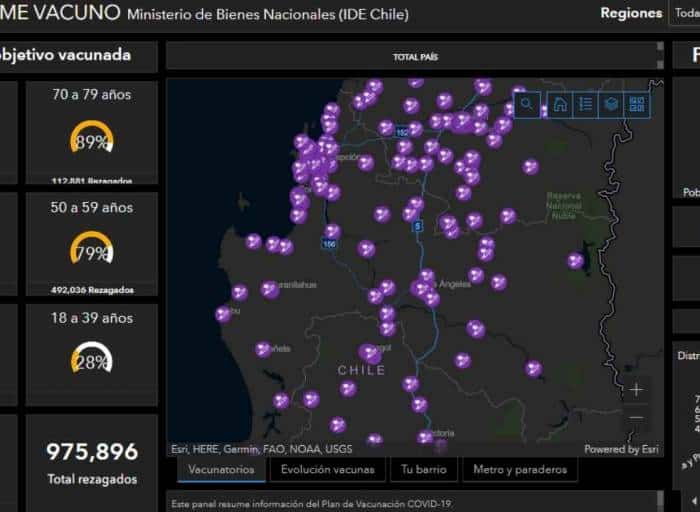Click the left arrow in bottom-right panel
The height and width of the screenshot is (512, 700).
coord(694,498)
